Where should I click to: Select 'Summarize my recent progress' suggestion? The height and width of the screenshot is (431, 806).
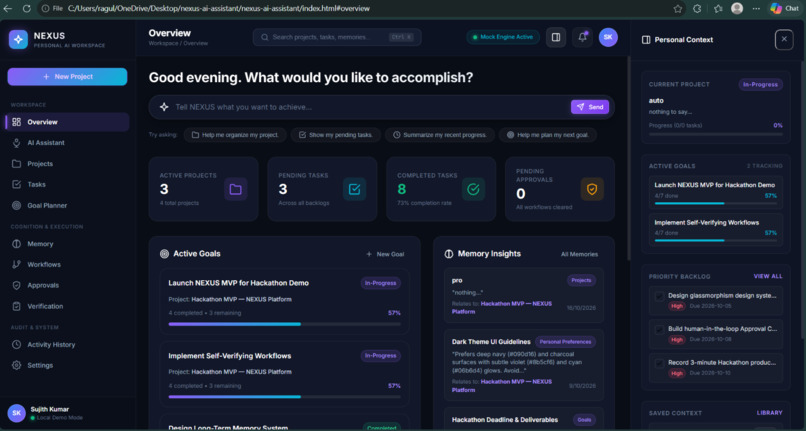point(440,135)
